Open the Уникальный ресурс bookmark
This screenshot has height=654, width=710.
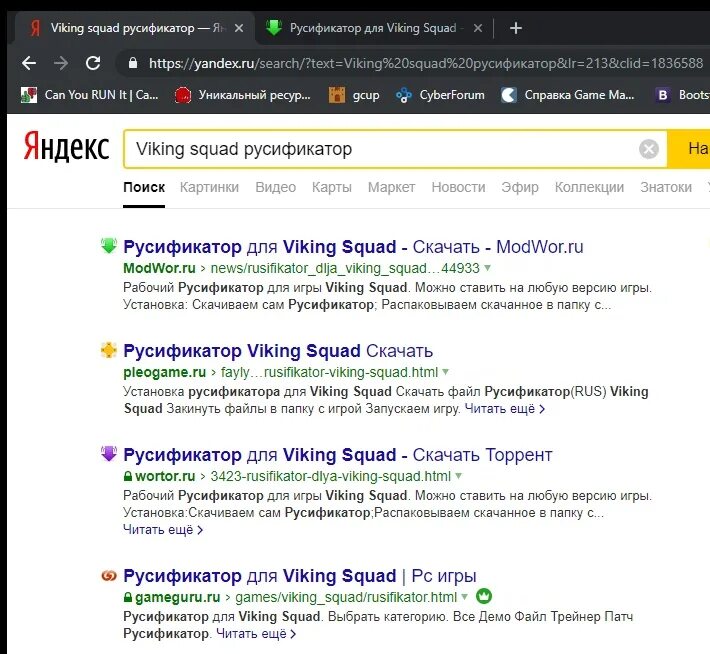coord(243,95)
